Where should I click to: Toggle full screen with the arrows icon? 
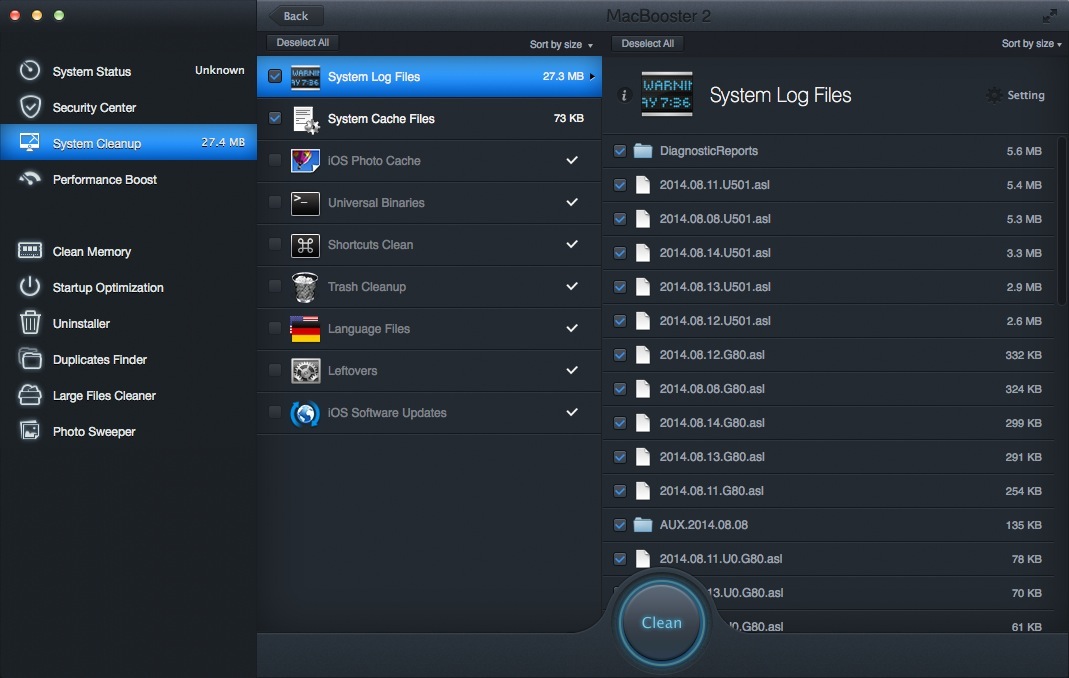pos(1049,16)
